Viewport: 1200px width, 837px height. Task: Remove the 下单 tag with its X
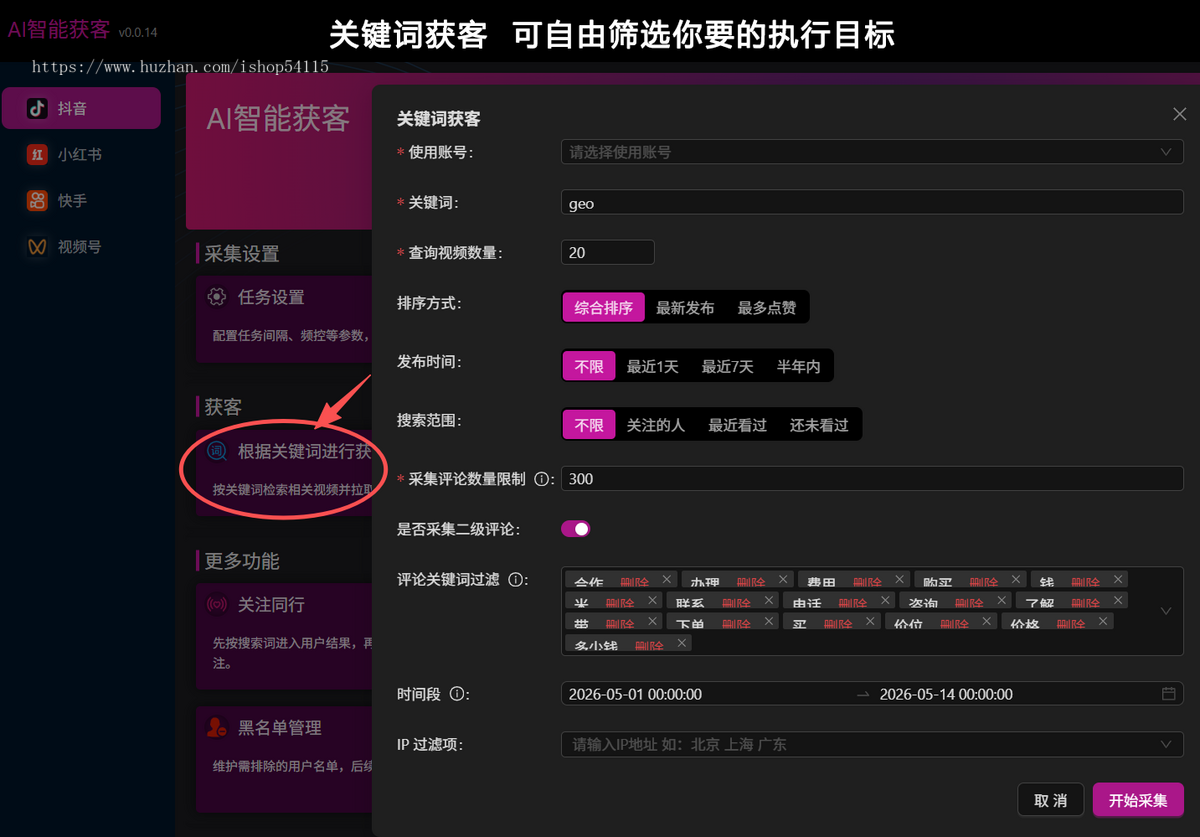[769, 622]
